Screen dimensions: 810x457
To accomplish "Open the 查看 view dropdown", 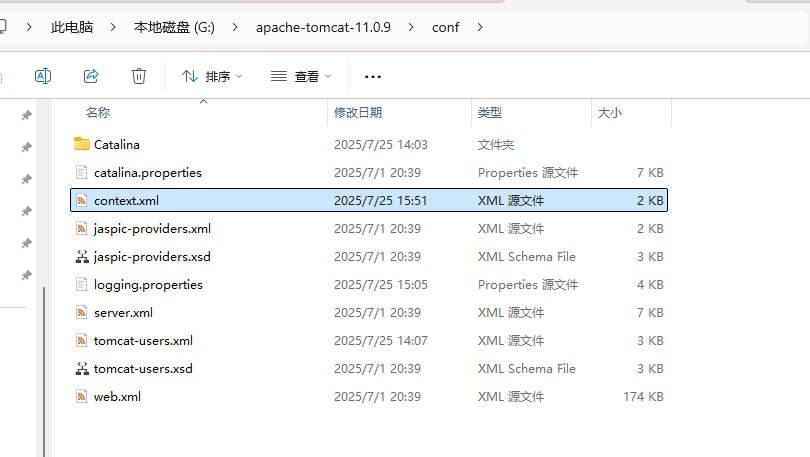I will coord(301,76).
